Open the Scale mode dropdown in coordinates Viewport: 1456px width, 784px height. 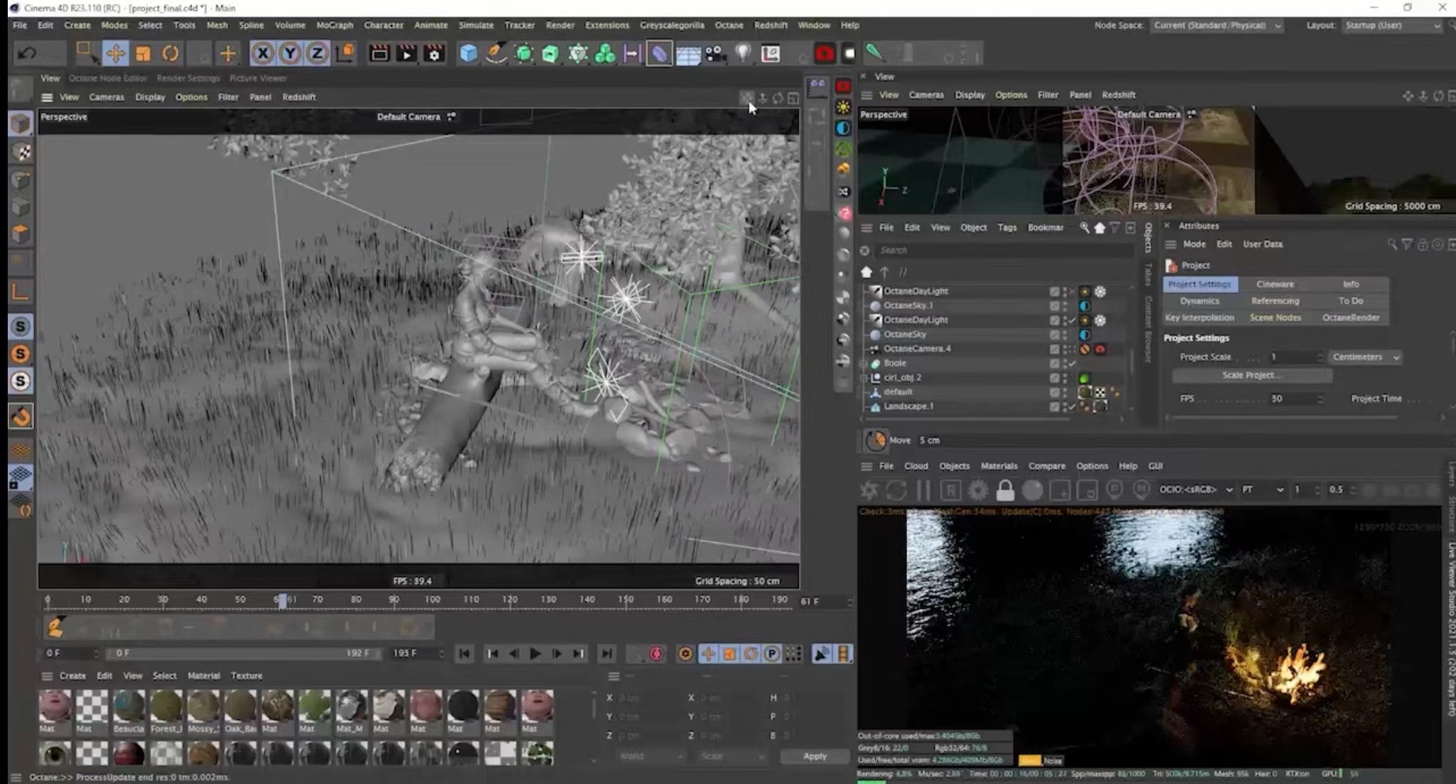[732, 756]
